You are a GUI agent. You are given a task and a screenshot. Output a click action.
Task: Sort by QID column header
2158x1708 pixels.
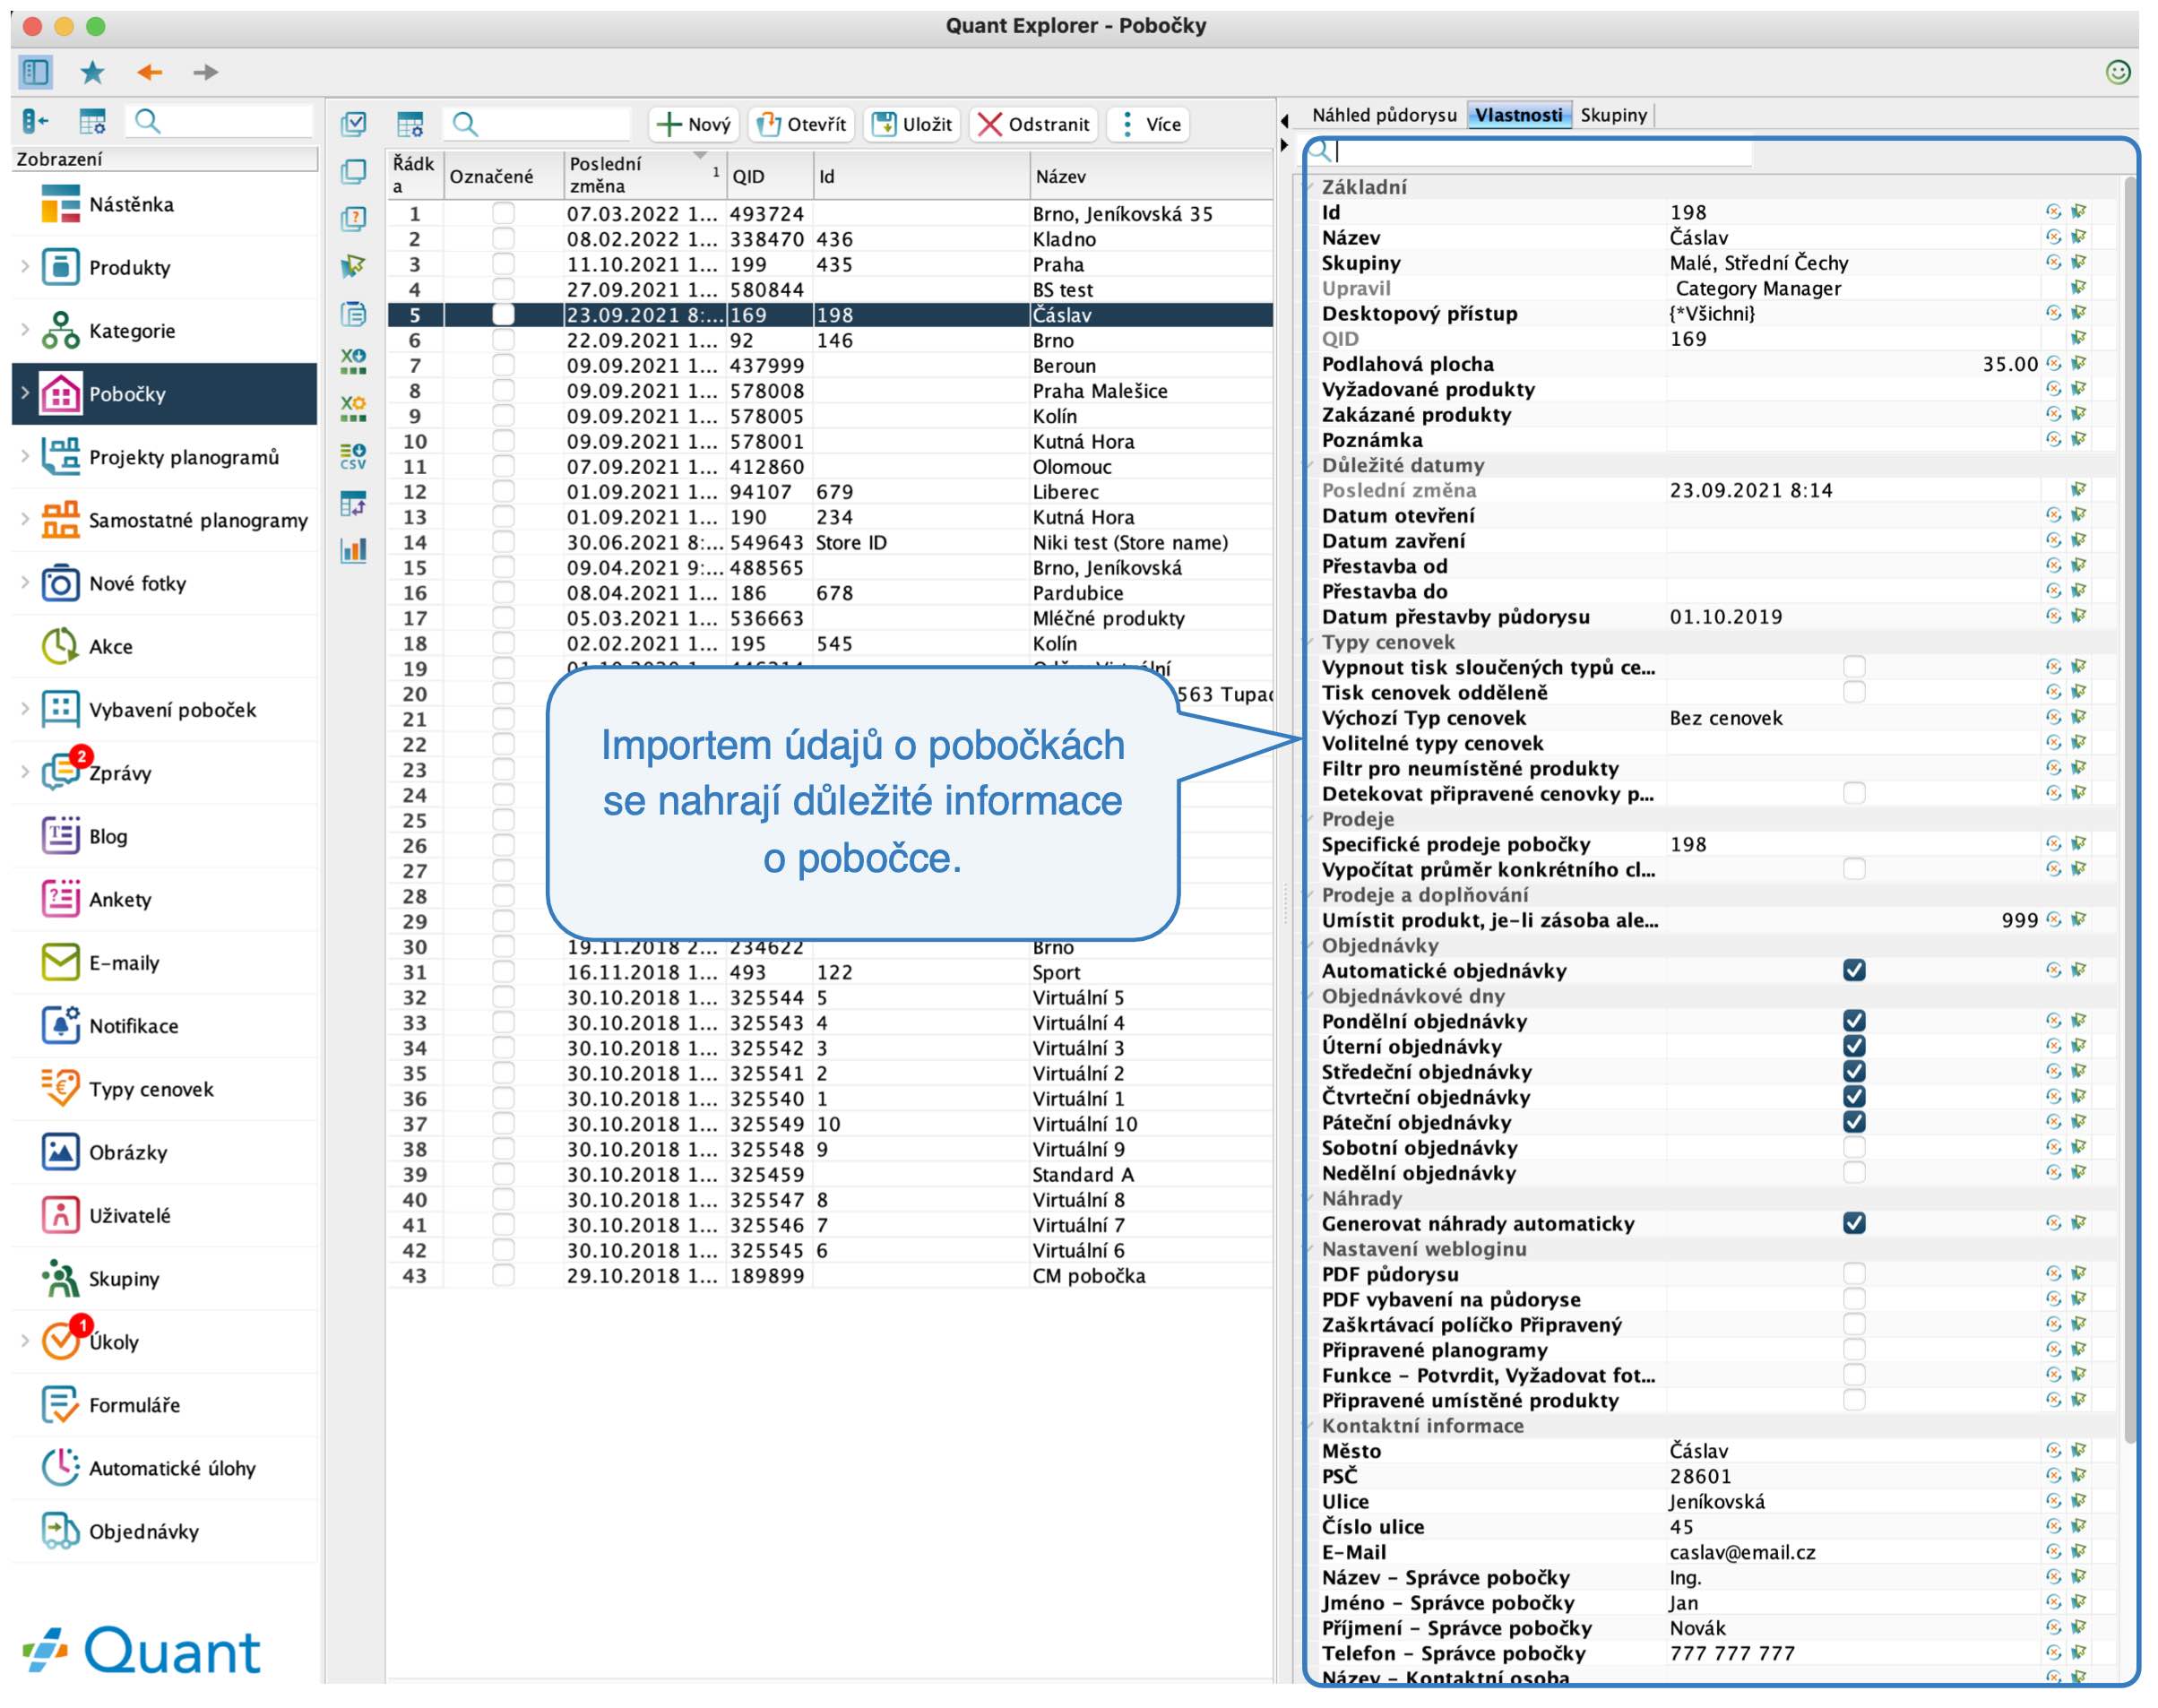[769, 175]
